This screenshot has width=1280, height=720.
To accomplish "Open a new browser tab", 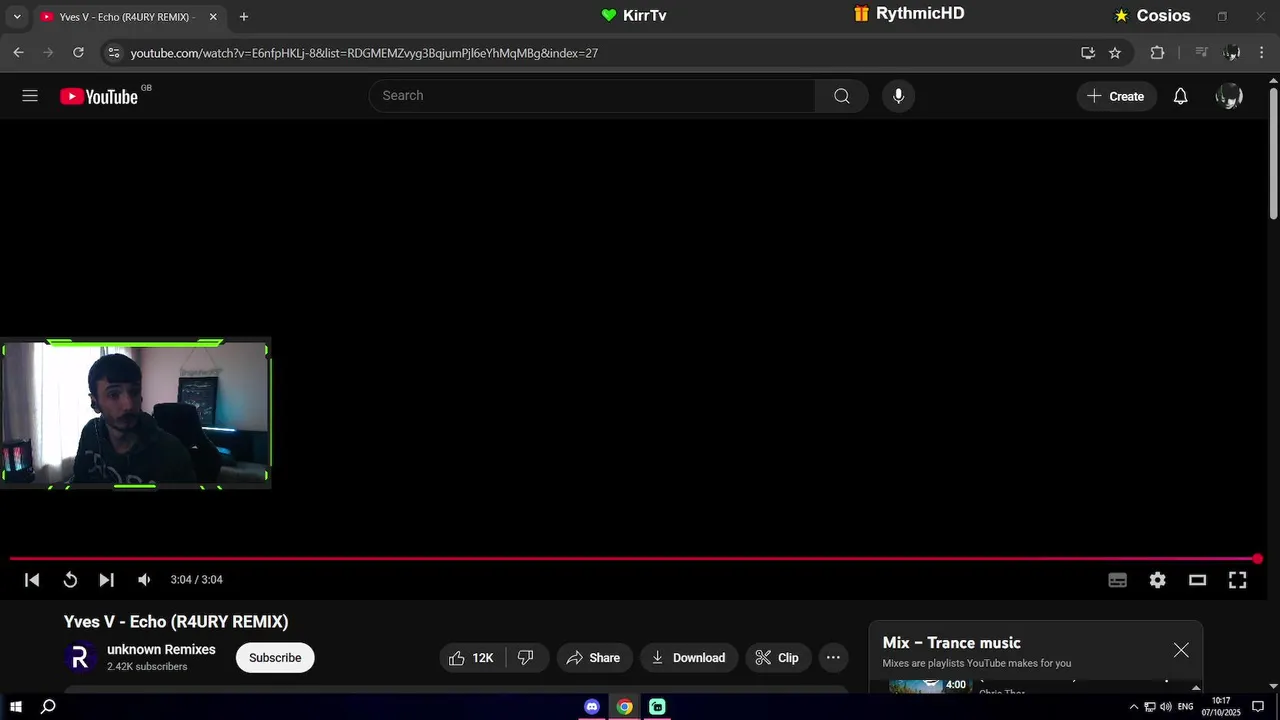I will [243, 17].
